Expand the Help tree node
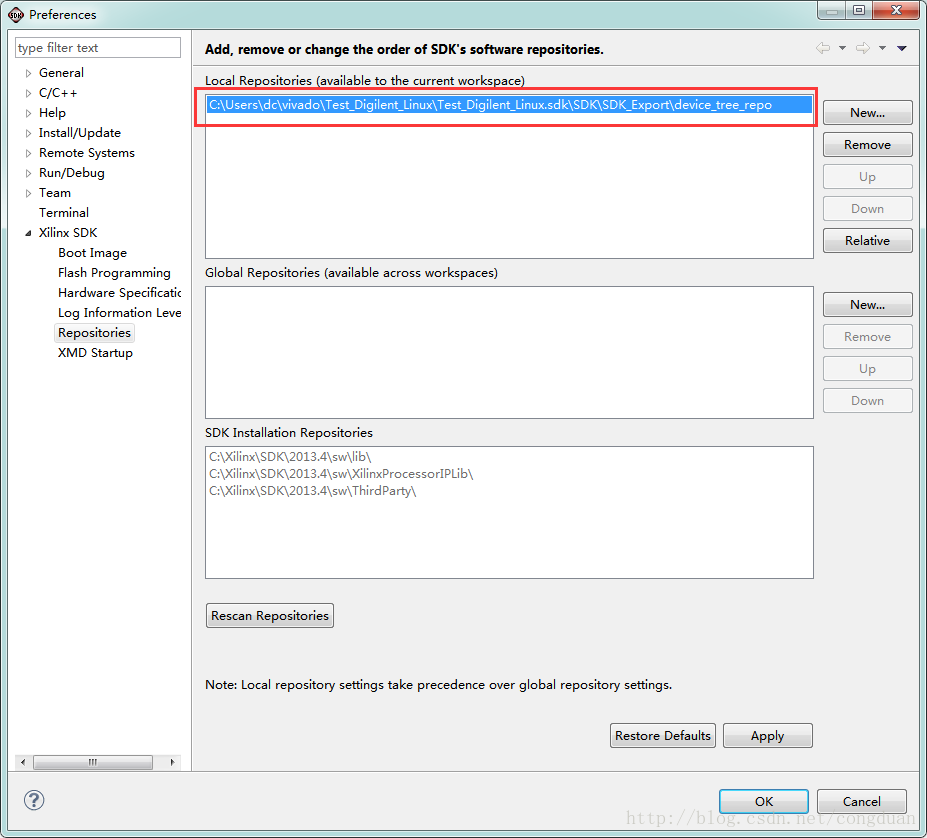 (x=28, y=113)
